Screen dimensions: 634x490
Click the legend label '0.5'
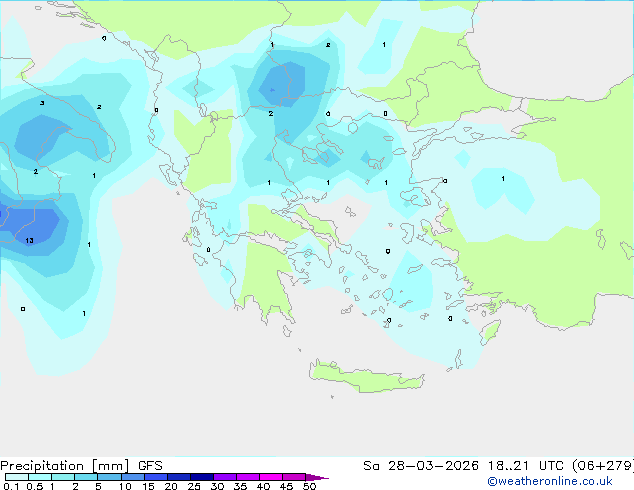(35, 486)
